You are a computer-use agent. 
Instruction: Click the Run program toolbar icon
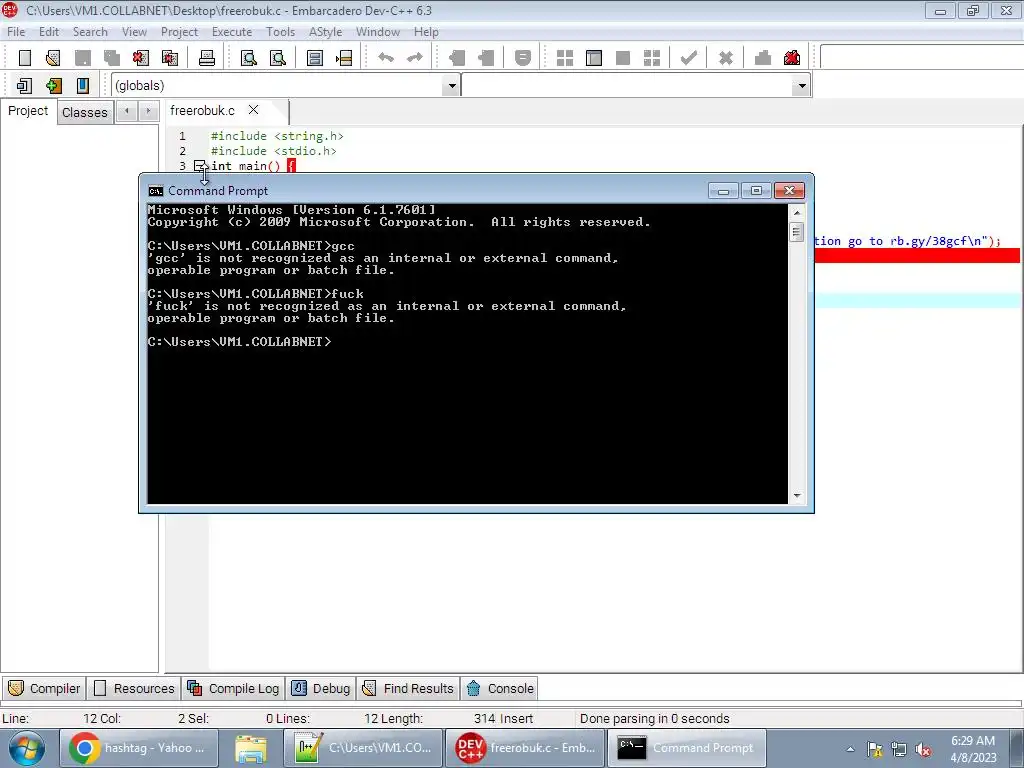point(594,58)
